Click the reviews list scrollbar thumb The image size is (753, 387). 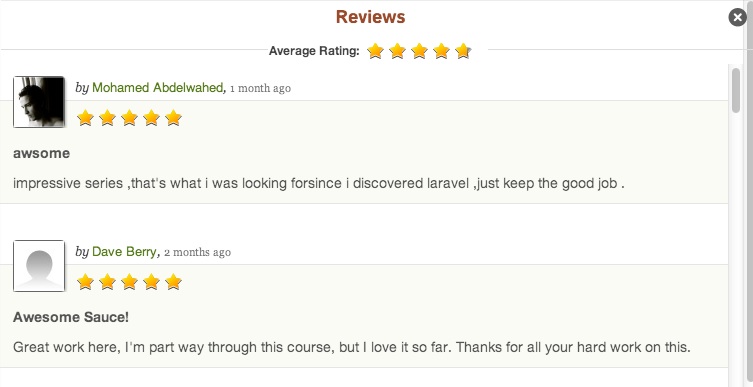[736, 91]
